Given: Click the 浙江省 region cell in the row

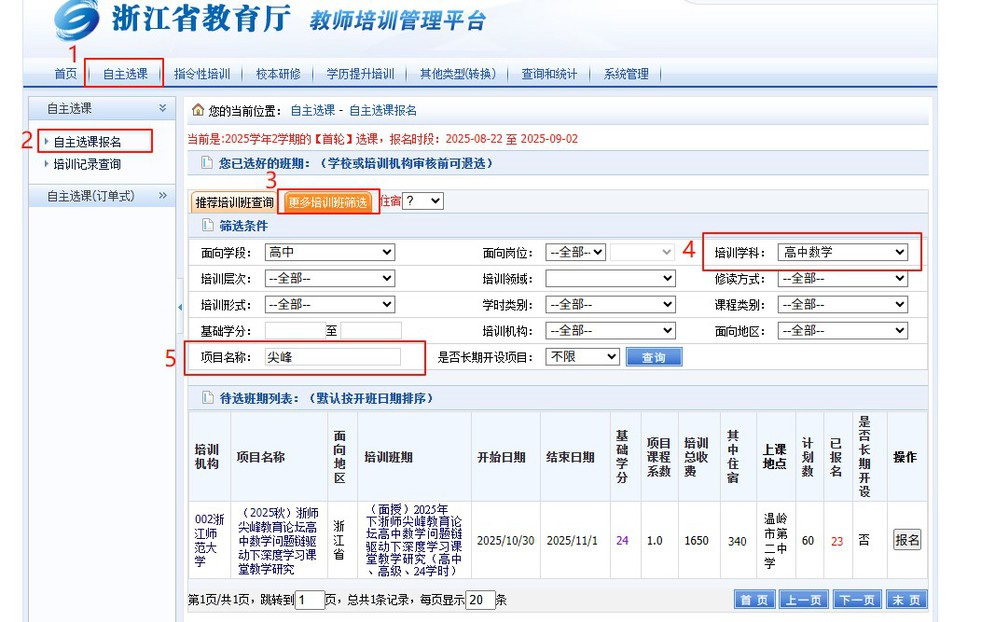Looking at the screenshot, I should click(340, 540).
